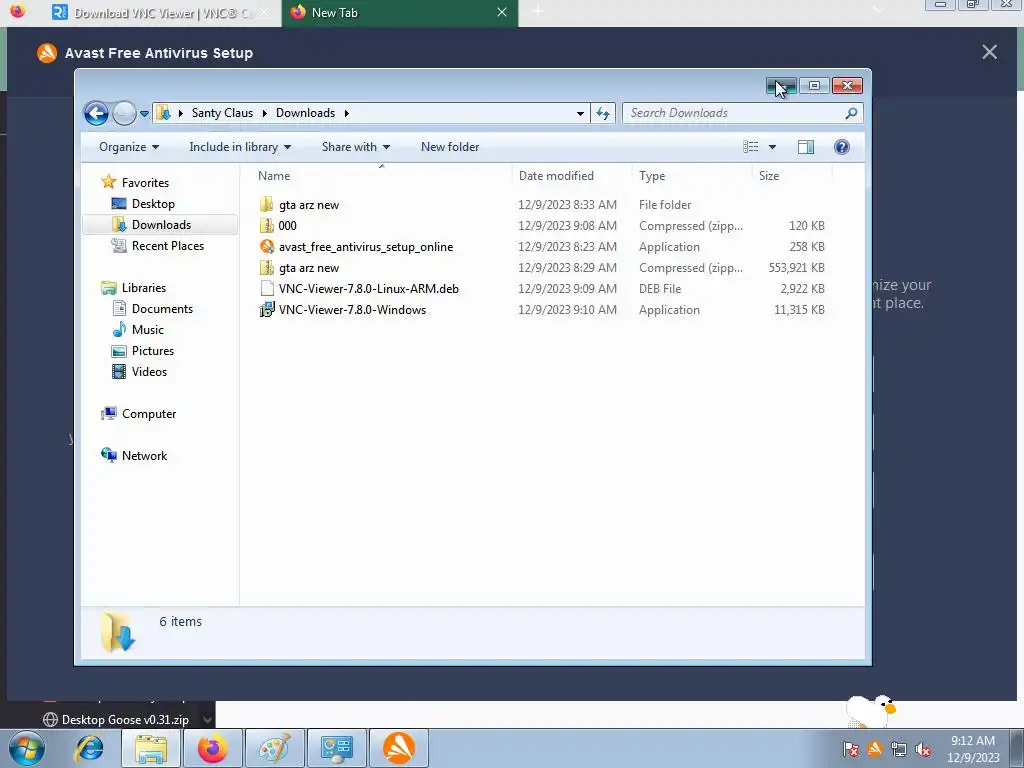Create a New folder

click(450, 147)
